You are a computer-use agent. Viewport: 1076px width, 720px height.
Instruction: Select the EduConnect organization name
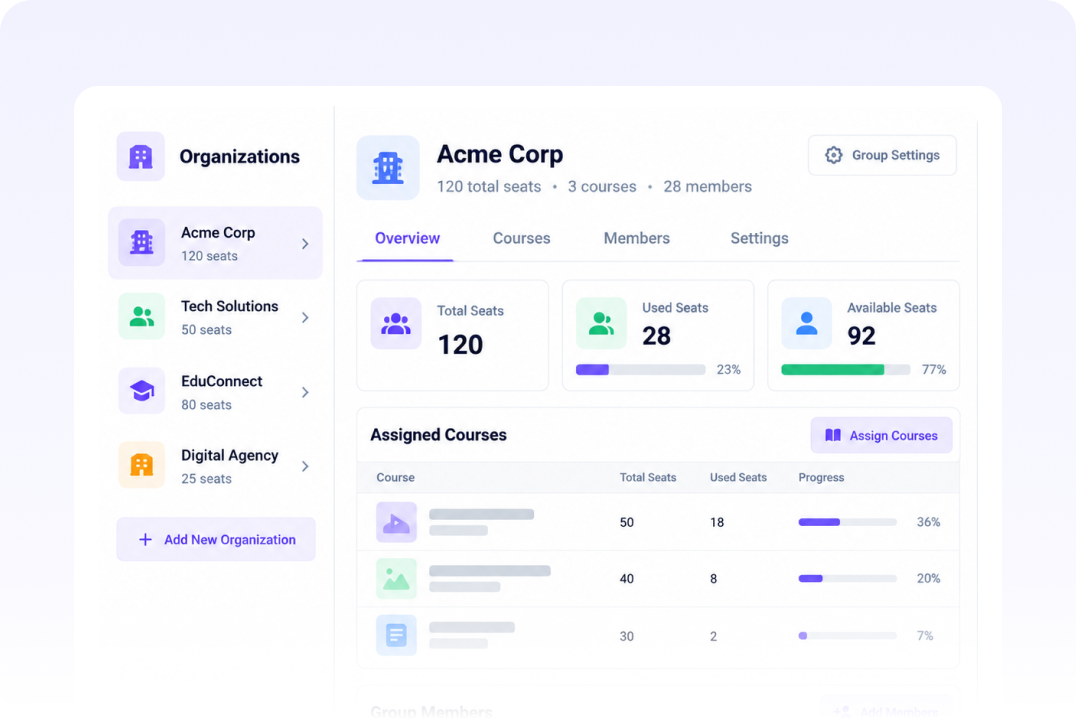pos(222,381)
